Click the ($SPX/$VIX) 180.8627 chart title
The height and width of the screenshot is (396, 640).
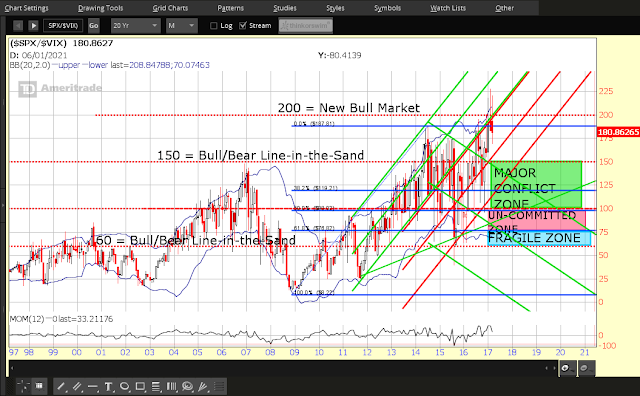click(x=61, y=43)
